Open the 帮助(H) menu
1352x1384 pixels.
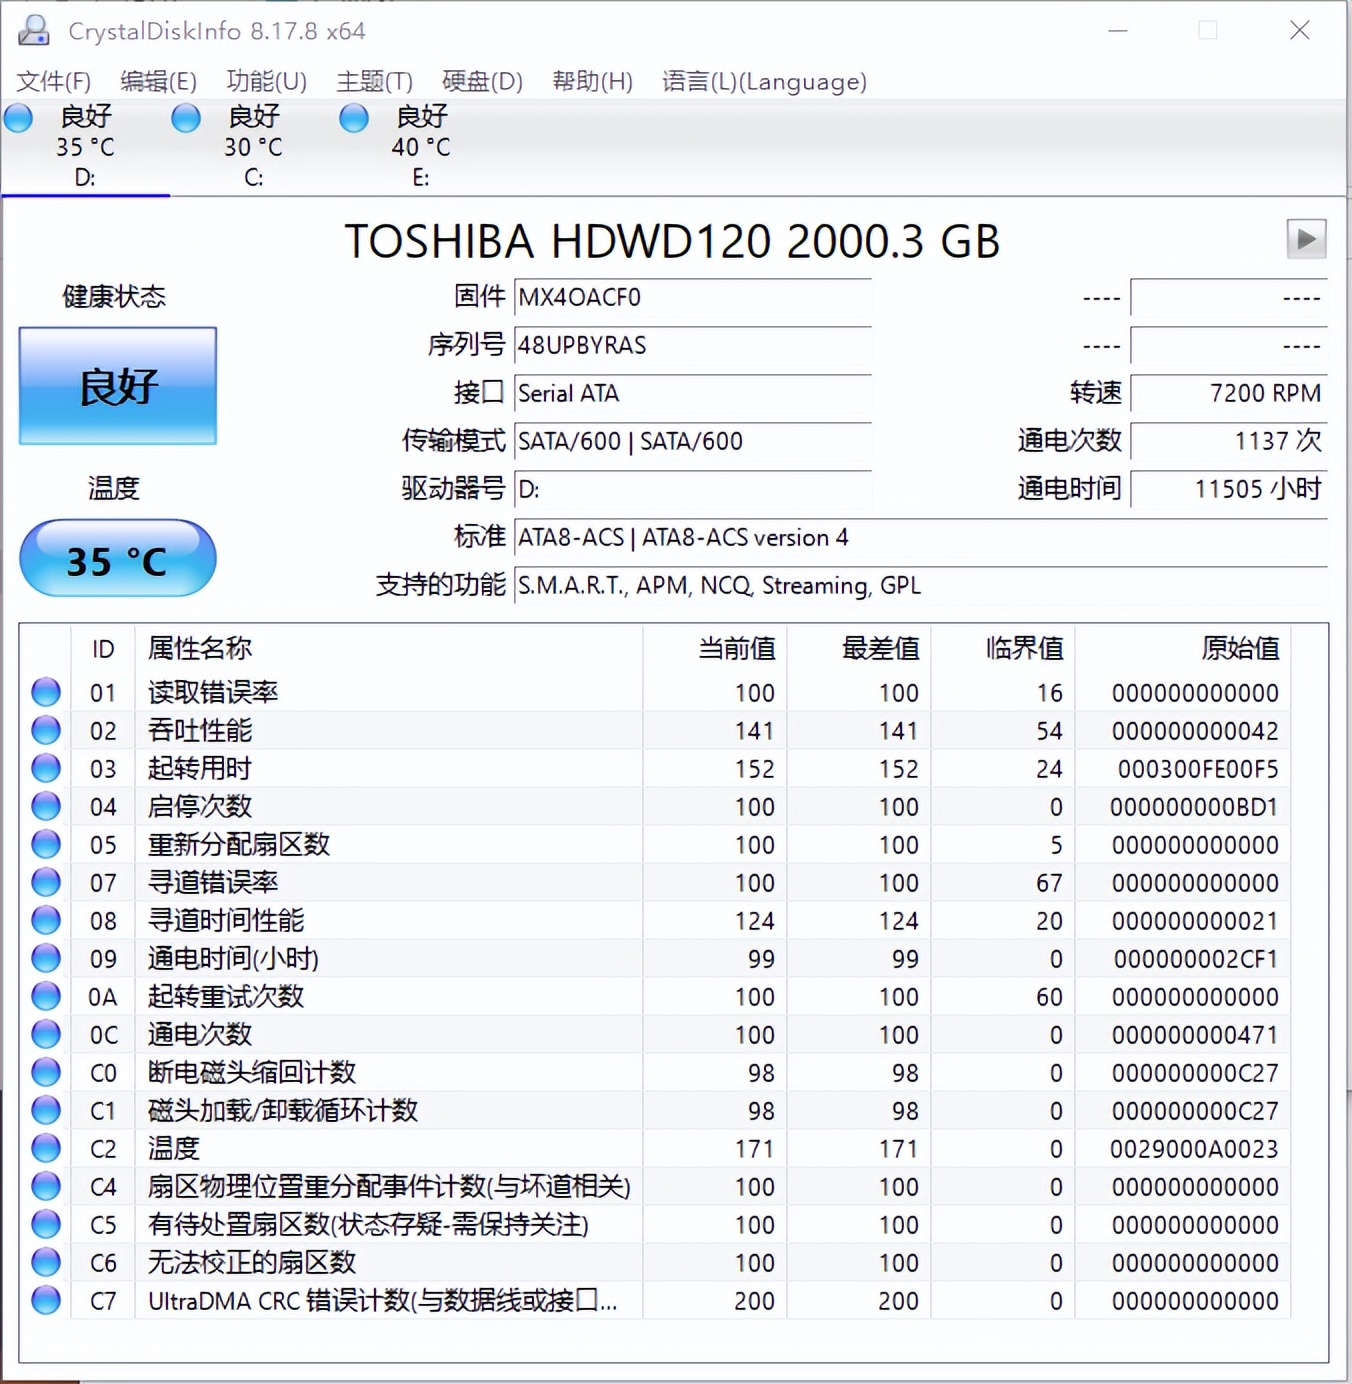(593, 81)
